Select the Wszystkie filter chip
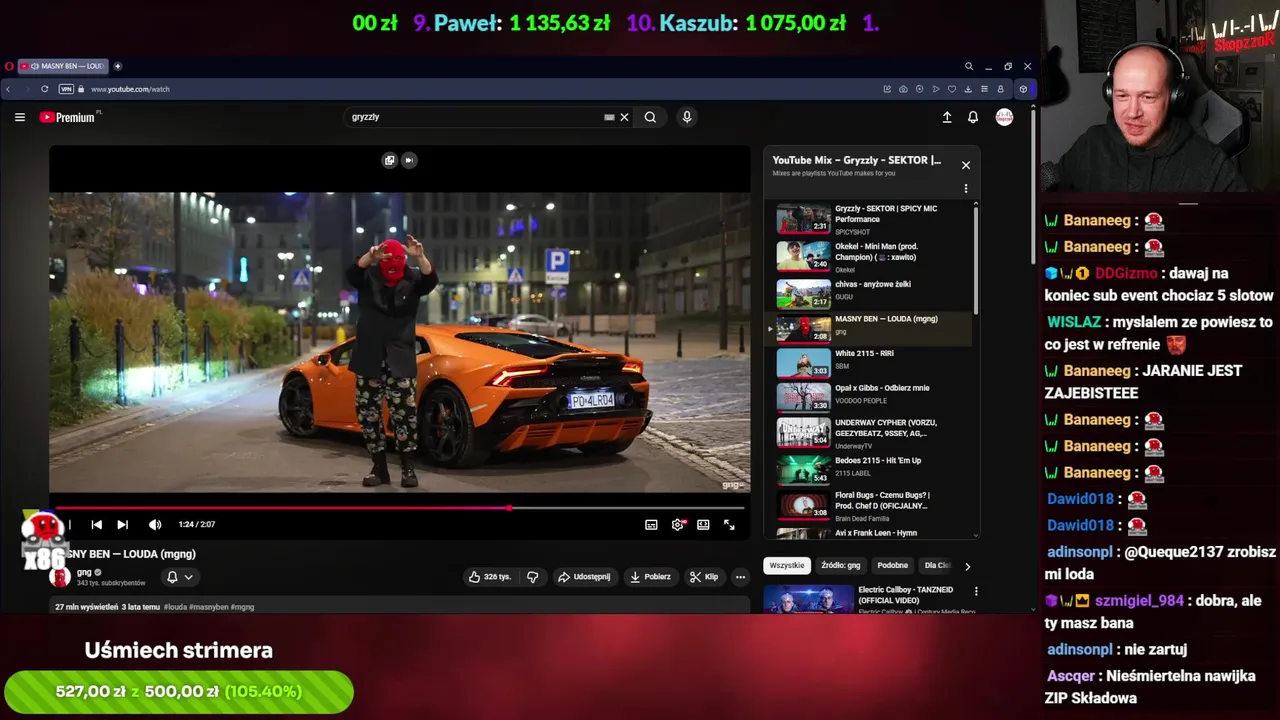 787,565
